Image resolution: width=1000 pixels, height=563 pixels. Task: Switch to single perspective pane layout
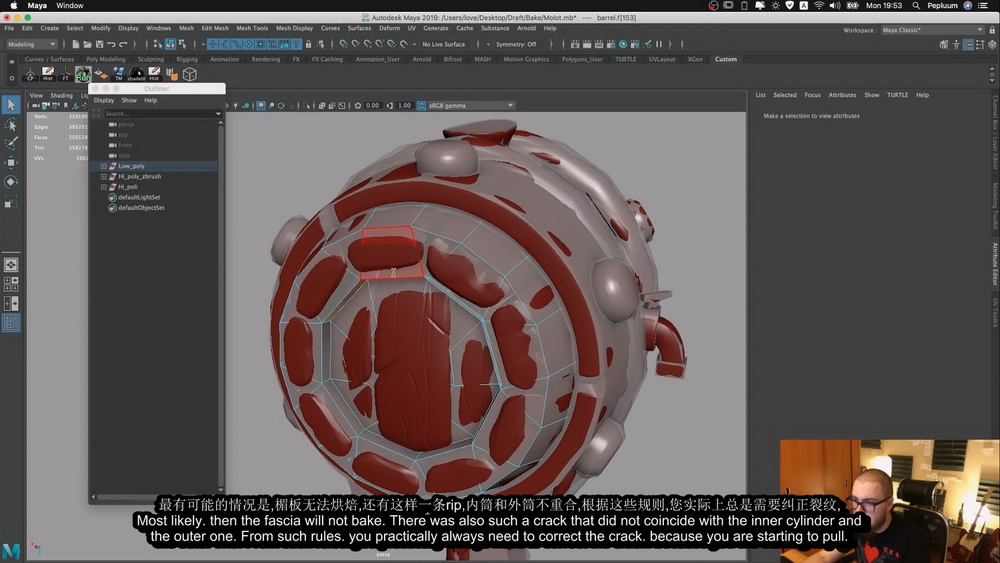(x=11, y=265)
